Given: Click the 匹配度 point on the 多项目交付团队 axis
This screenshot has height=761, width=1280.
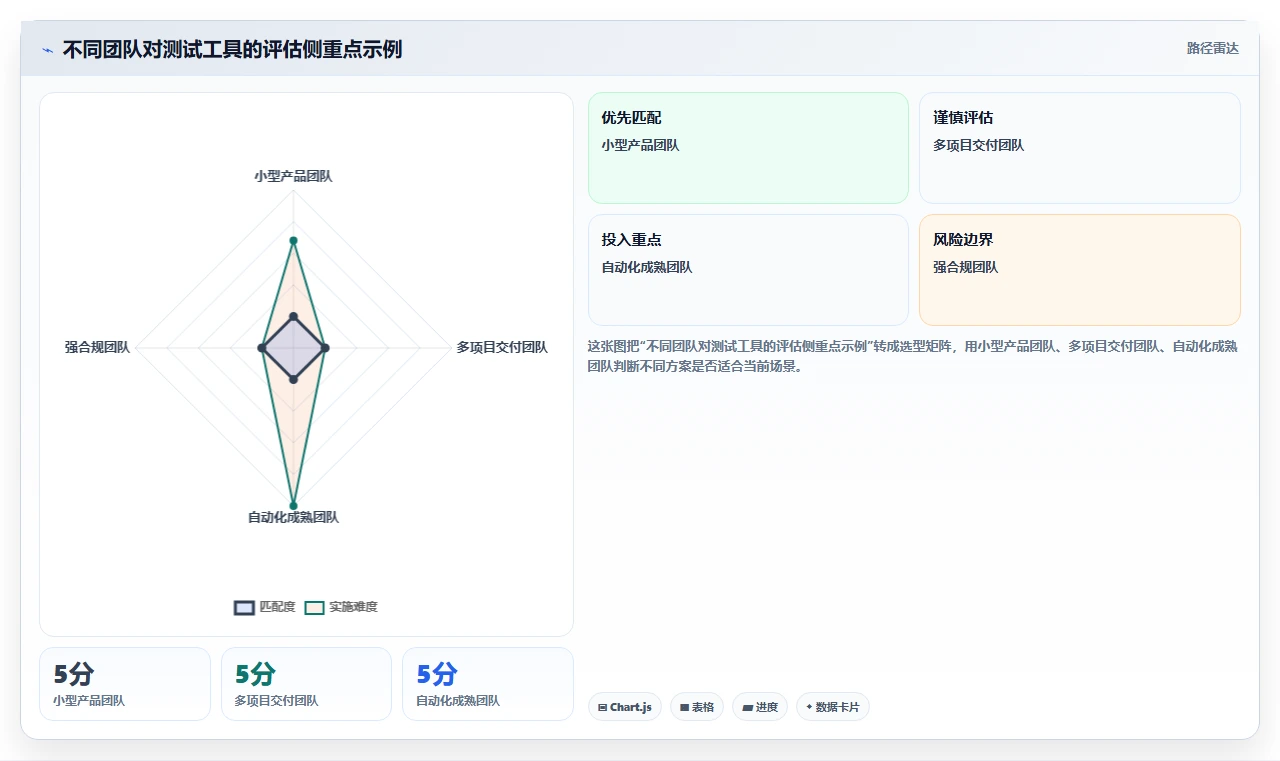Looking at the screenshot, I should click(325, 348).
